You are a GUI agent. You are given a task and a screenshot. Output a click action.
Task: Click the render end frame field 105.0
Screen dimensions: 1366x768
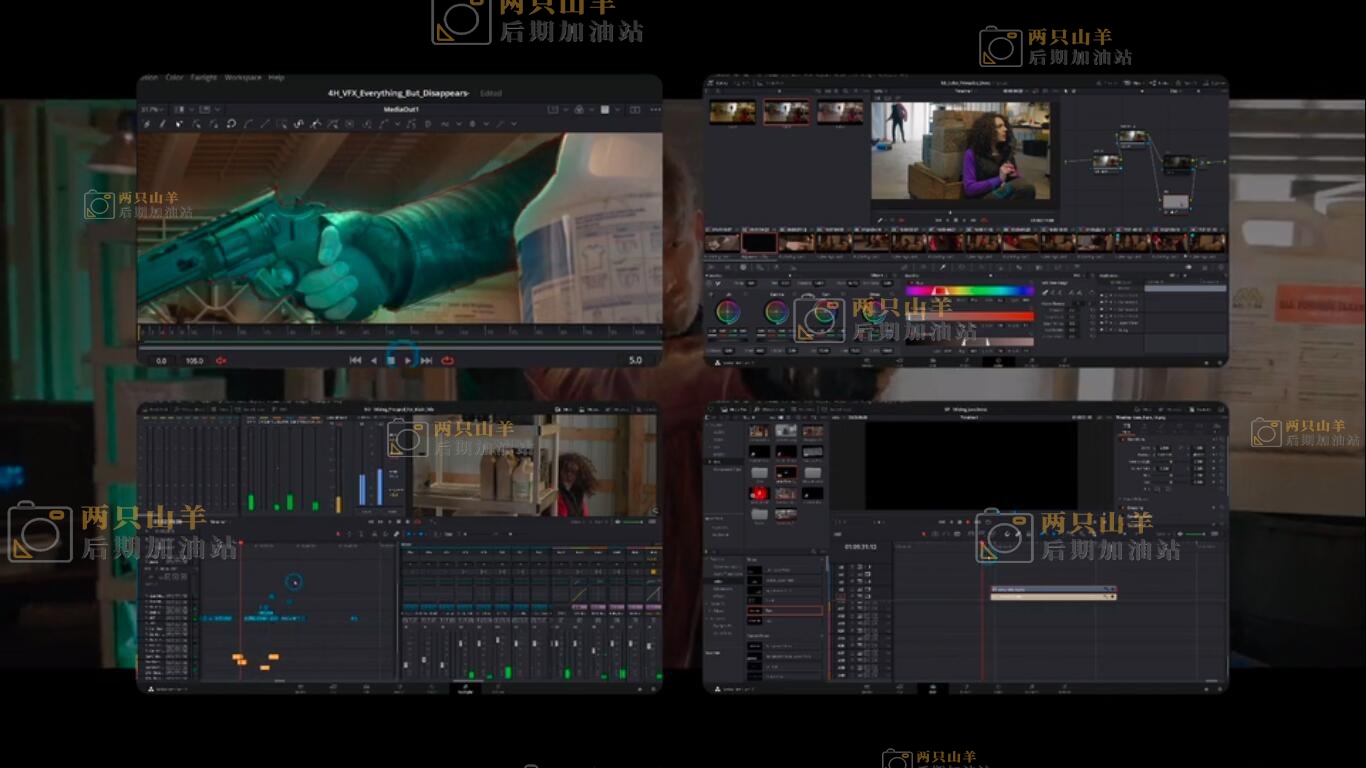click(x=194, y=360)
